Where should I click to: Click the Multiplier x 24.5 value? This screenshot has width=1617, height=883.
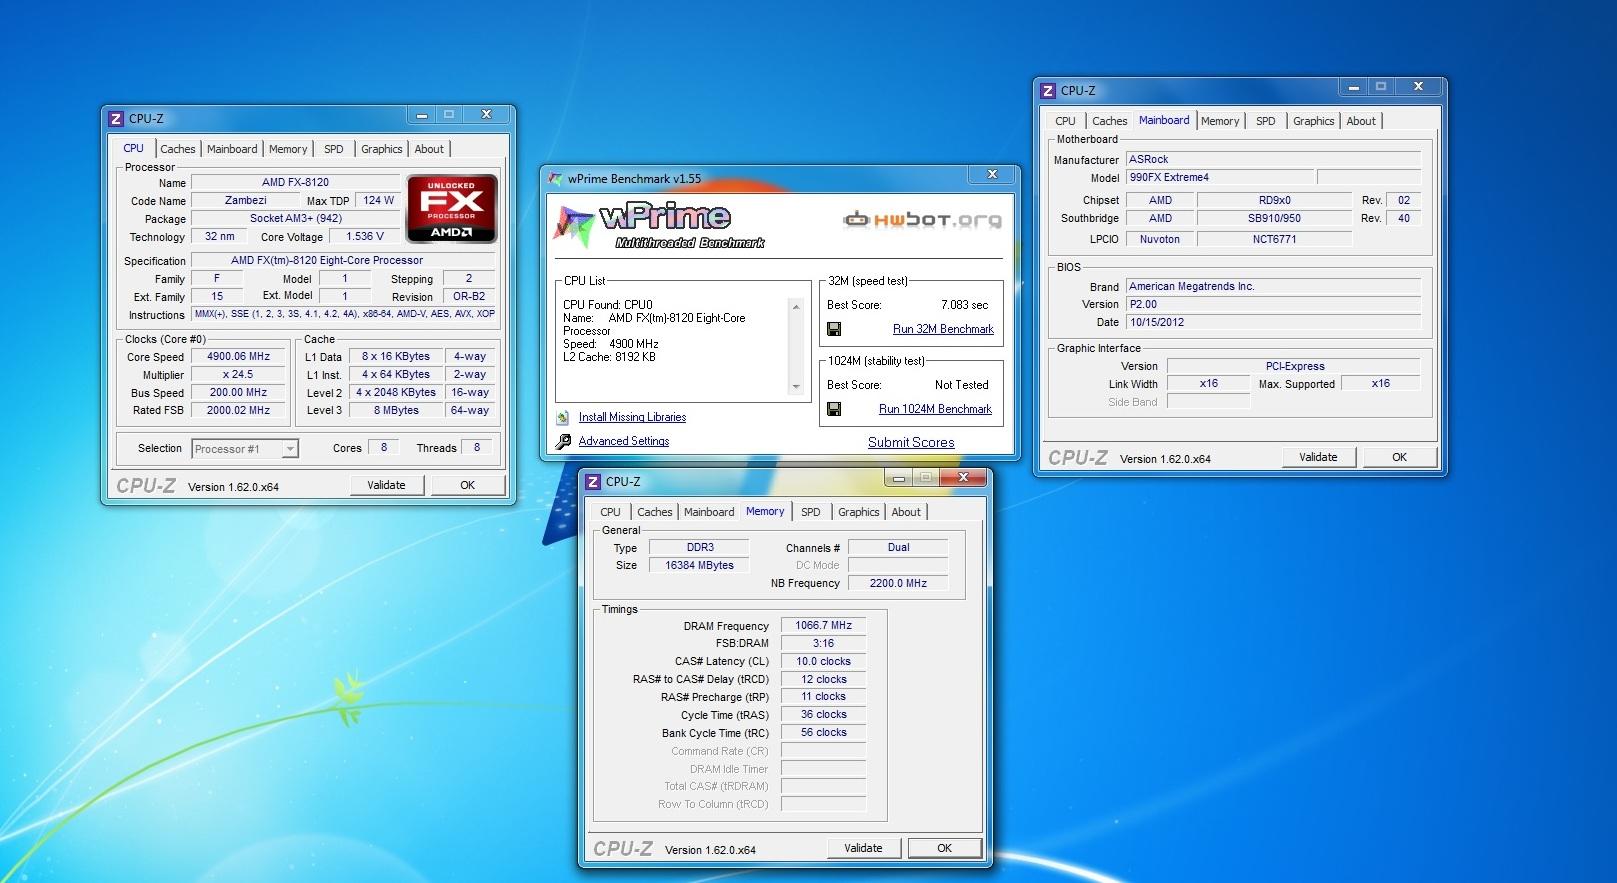(x=238, y=375)
